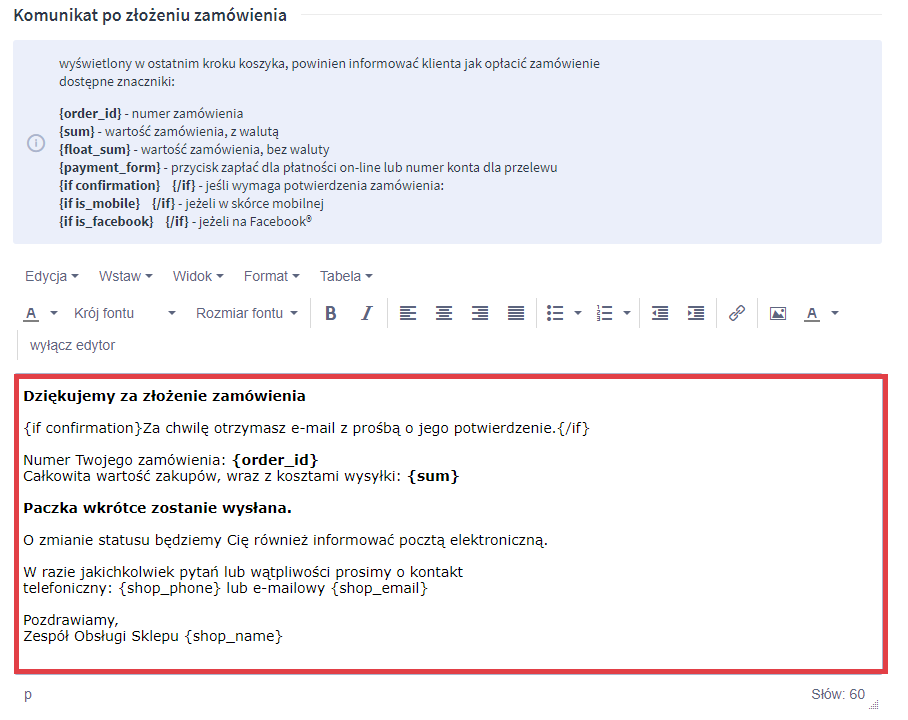
Task: Open the Tabela menu
Action: coord(346,276)
